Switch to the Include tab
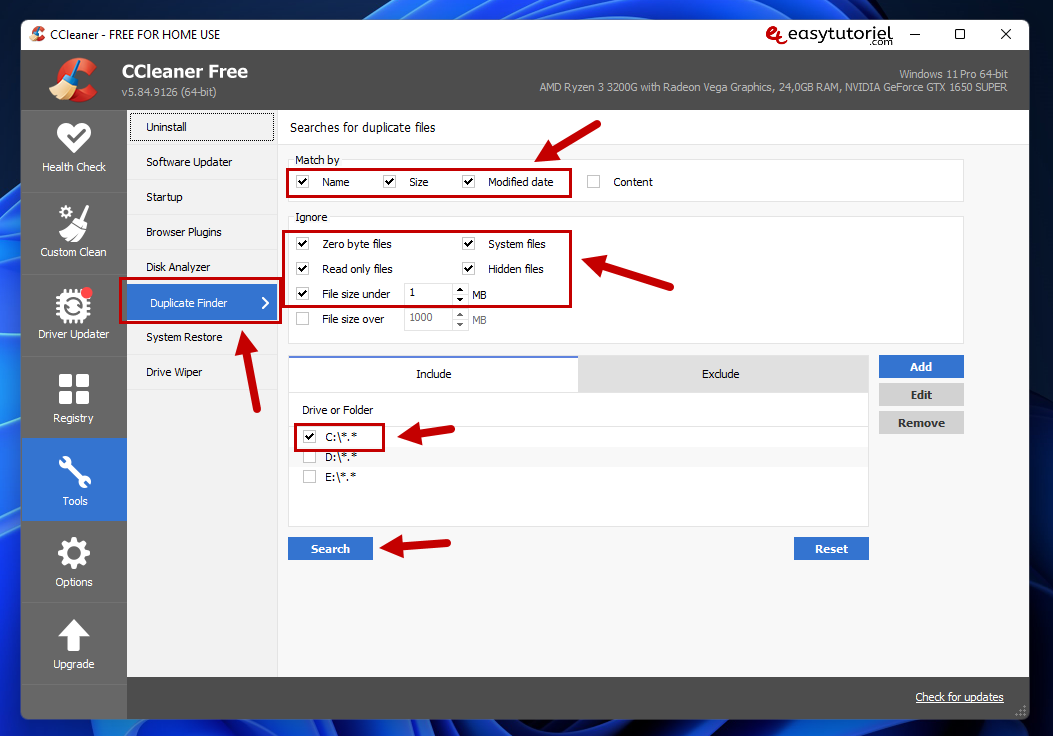Image resolution: width=1053 pixels, height=736 pixels. coord(433,374)
